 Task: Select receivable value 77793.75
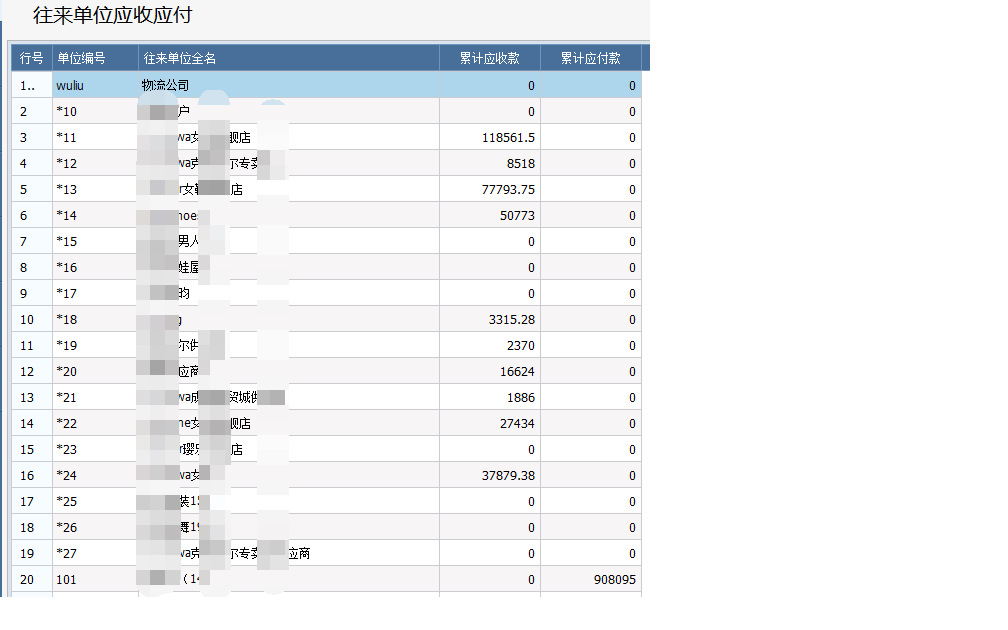pyautogui.click(x=490, y=190)
